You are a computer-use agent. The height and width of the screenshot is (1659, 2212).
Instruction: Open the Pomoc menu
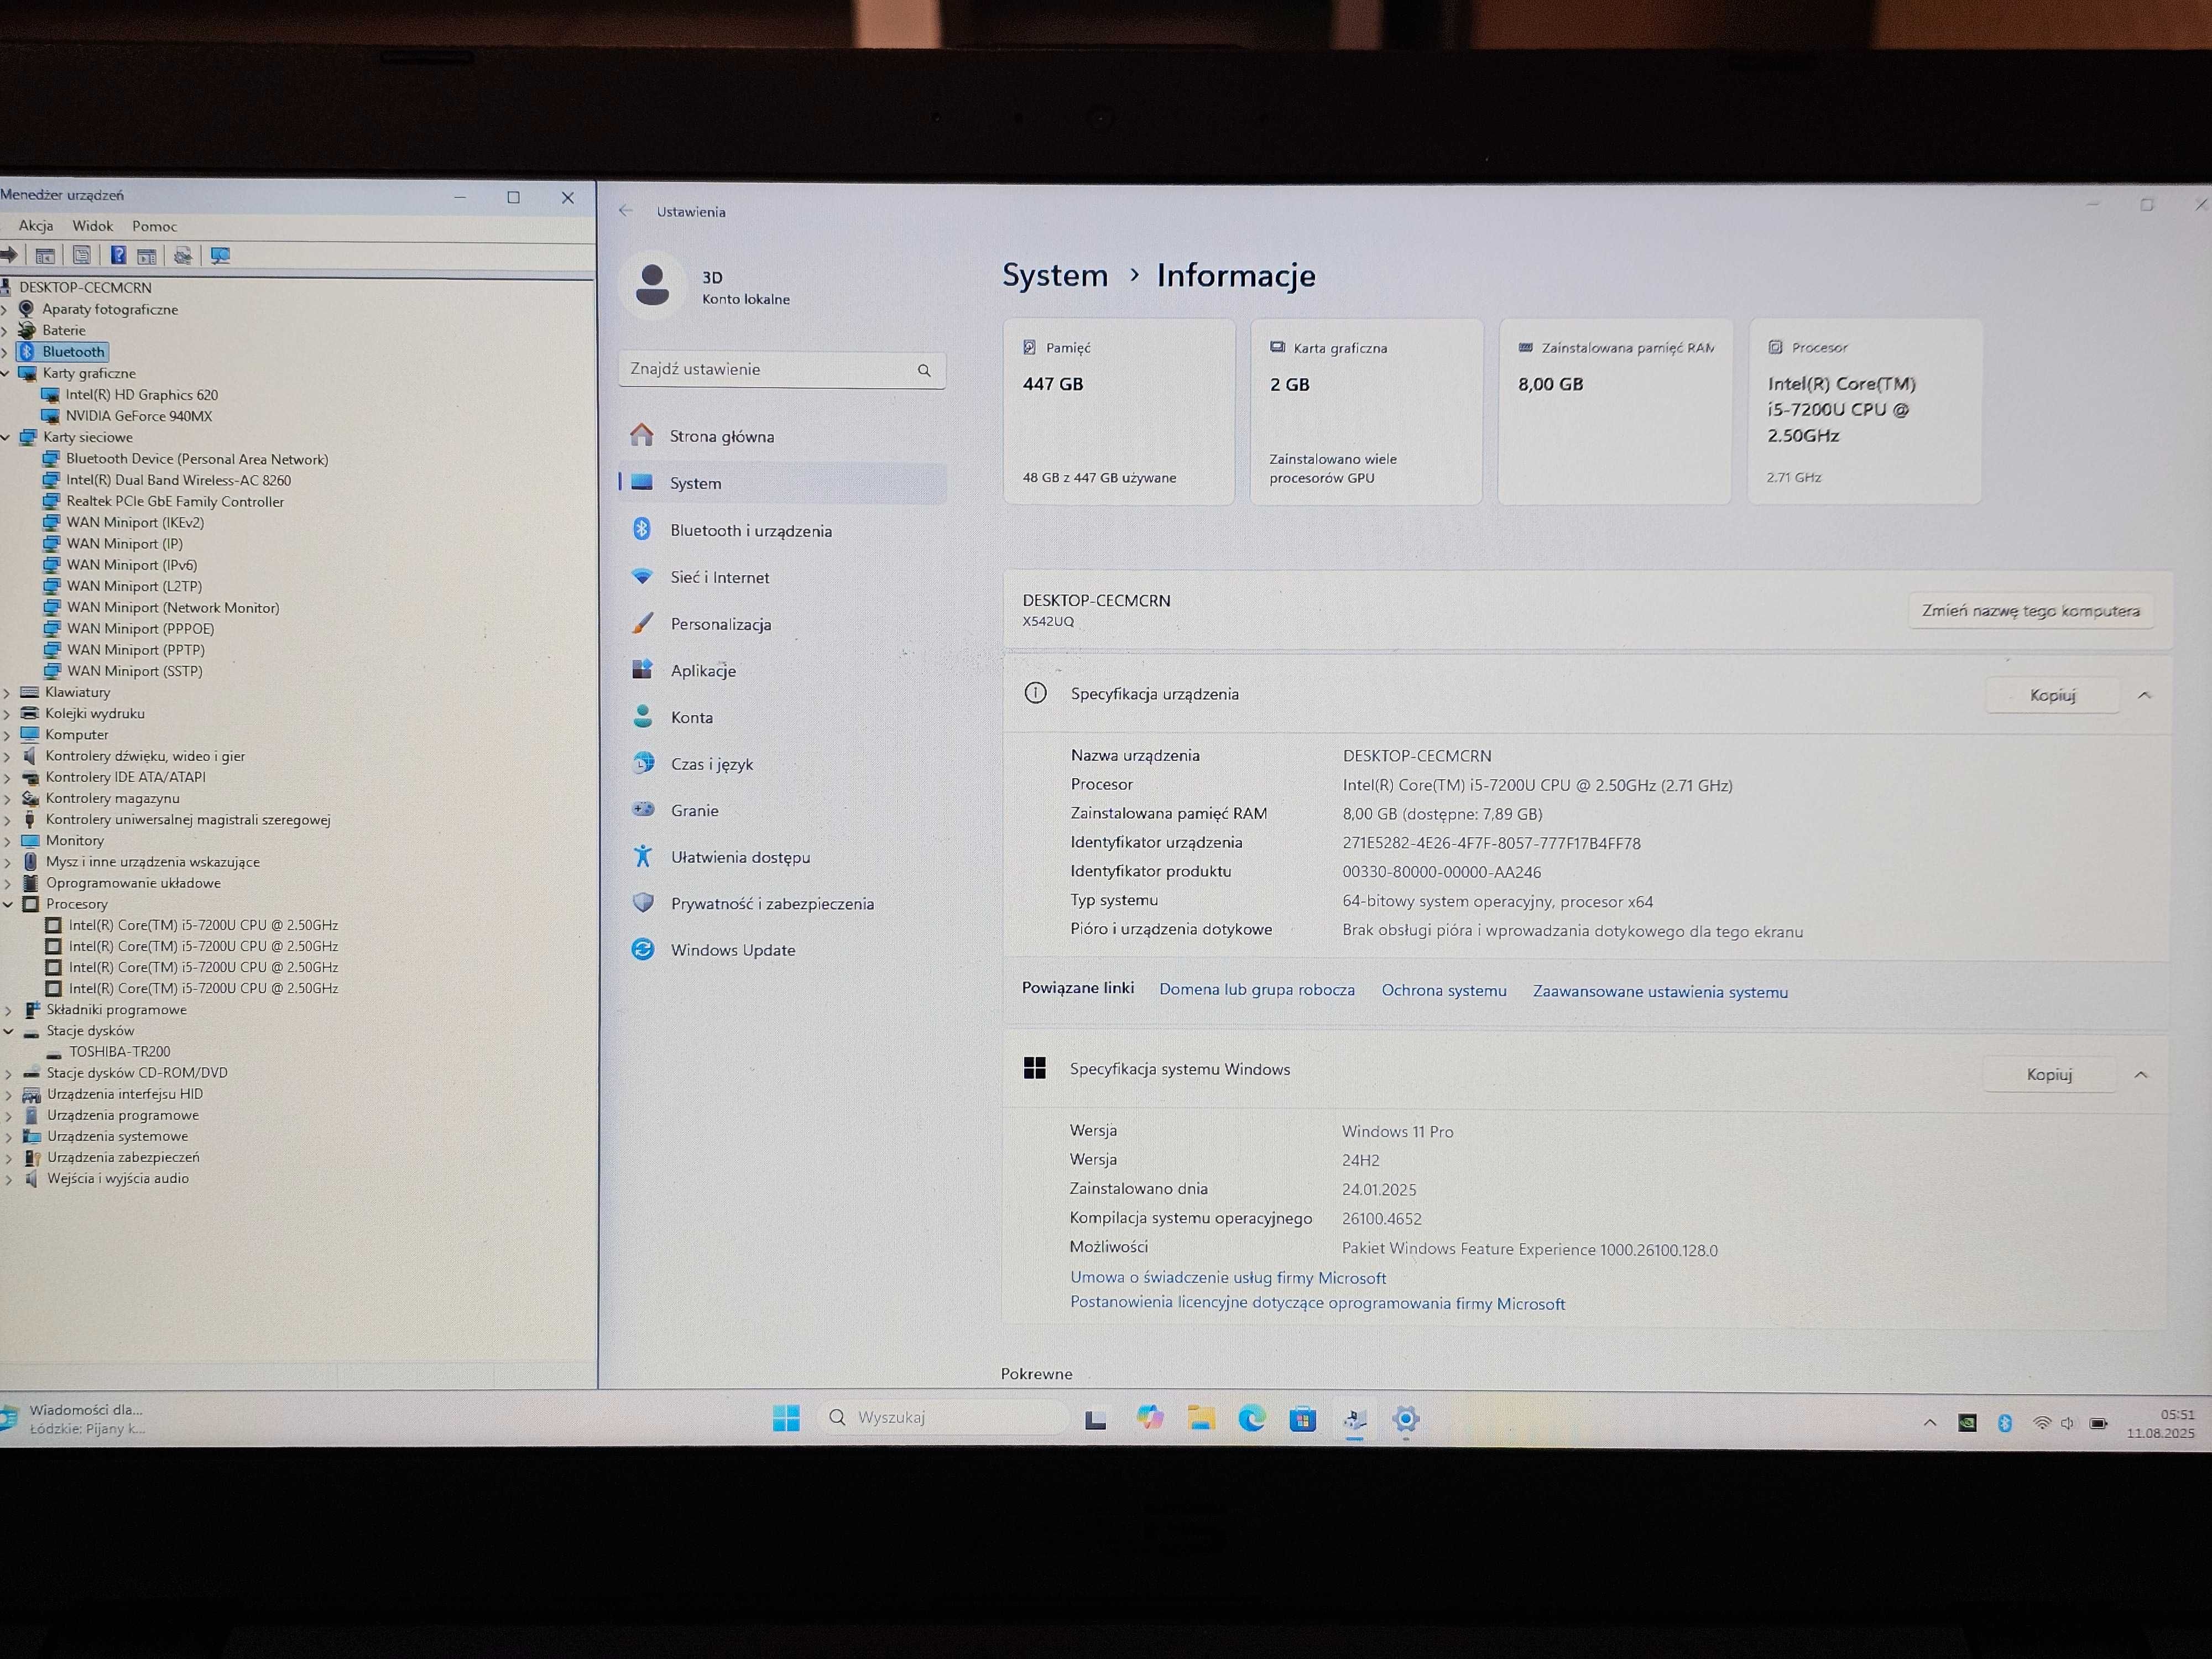[154, 227]
